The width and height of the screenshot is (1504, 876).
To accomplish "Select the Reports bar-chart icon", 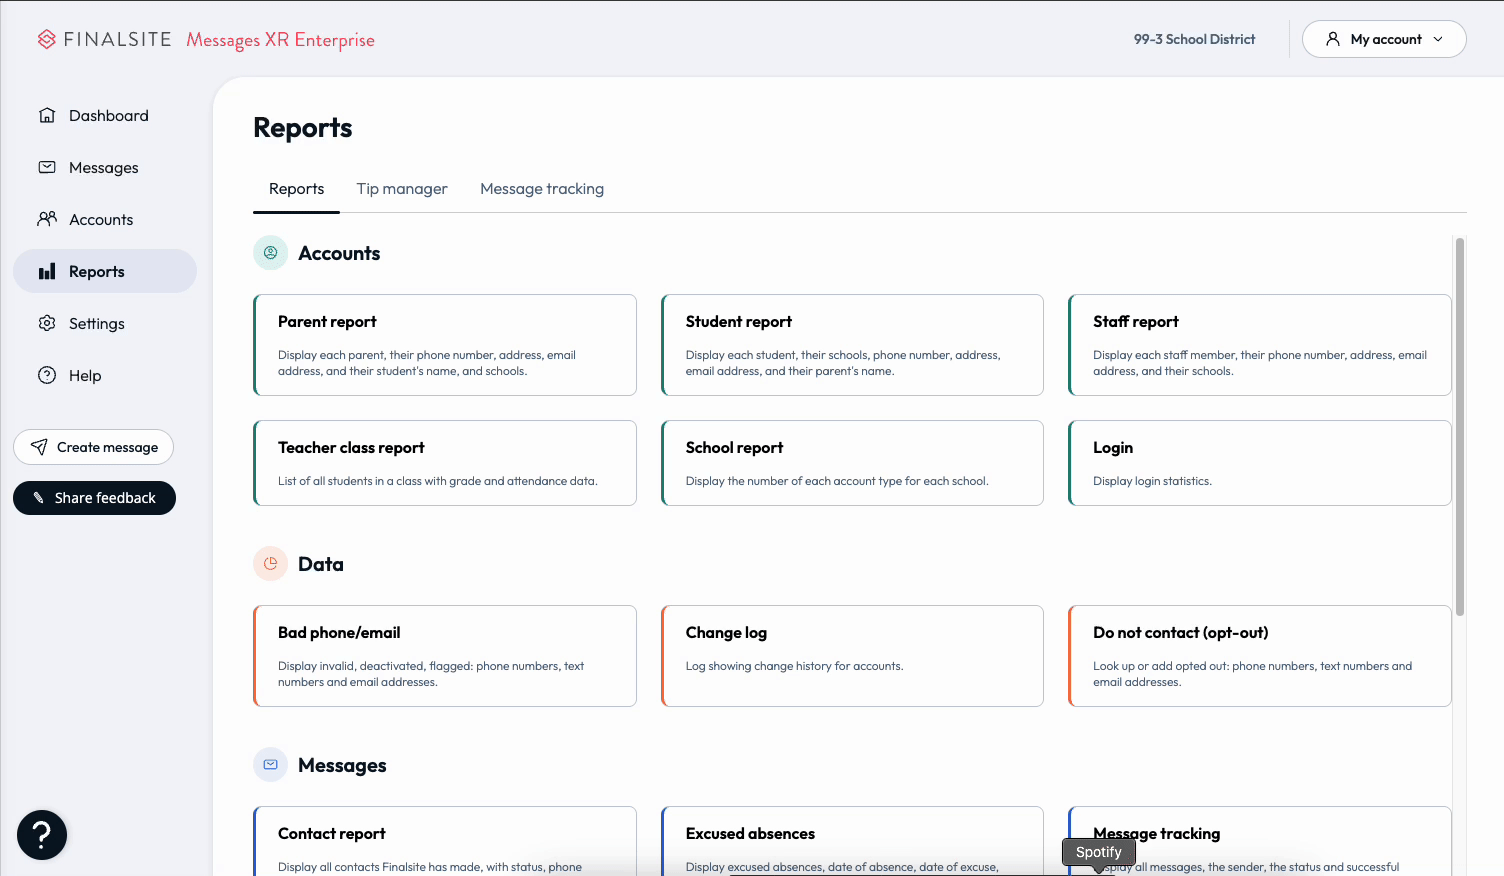I will (x=48, y=270).
